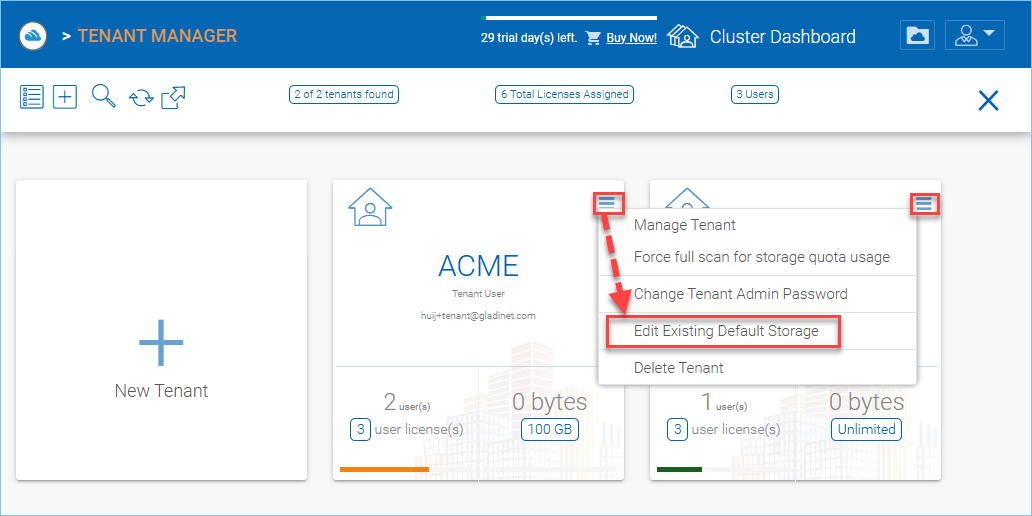The width and height of the screenshot is (1032, 516).
Task: Select Edit Existing Default Storage
Action: tap(726, 331)
